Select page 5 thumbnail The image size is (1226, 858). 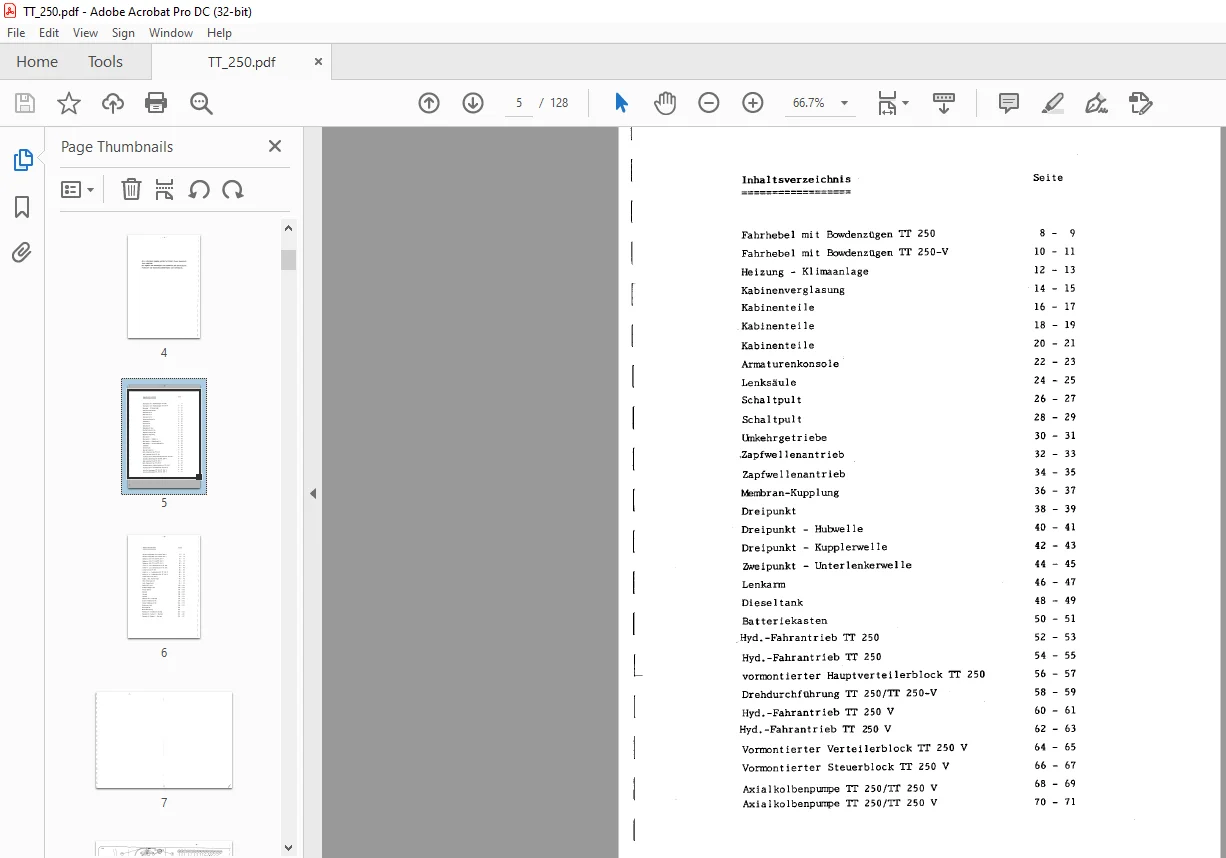click(x=164, y=437)
